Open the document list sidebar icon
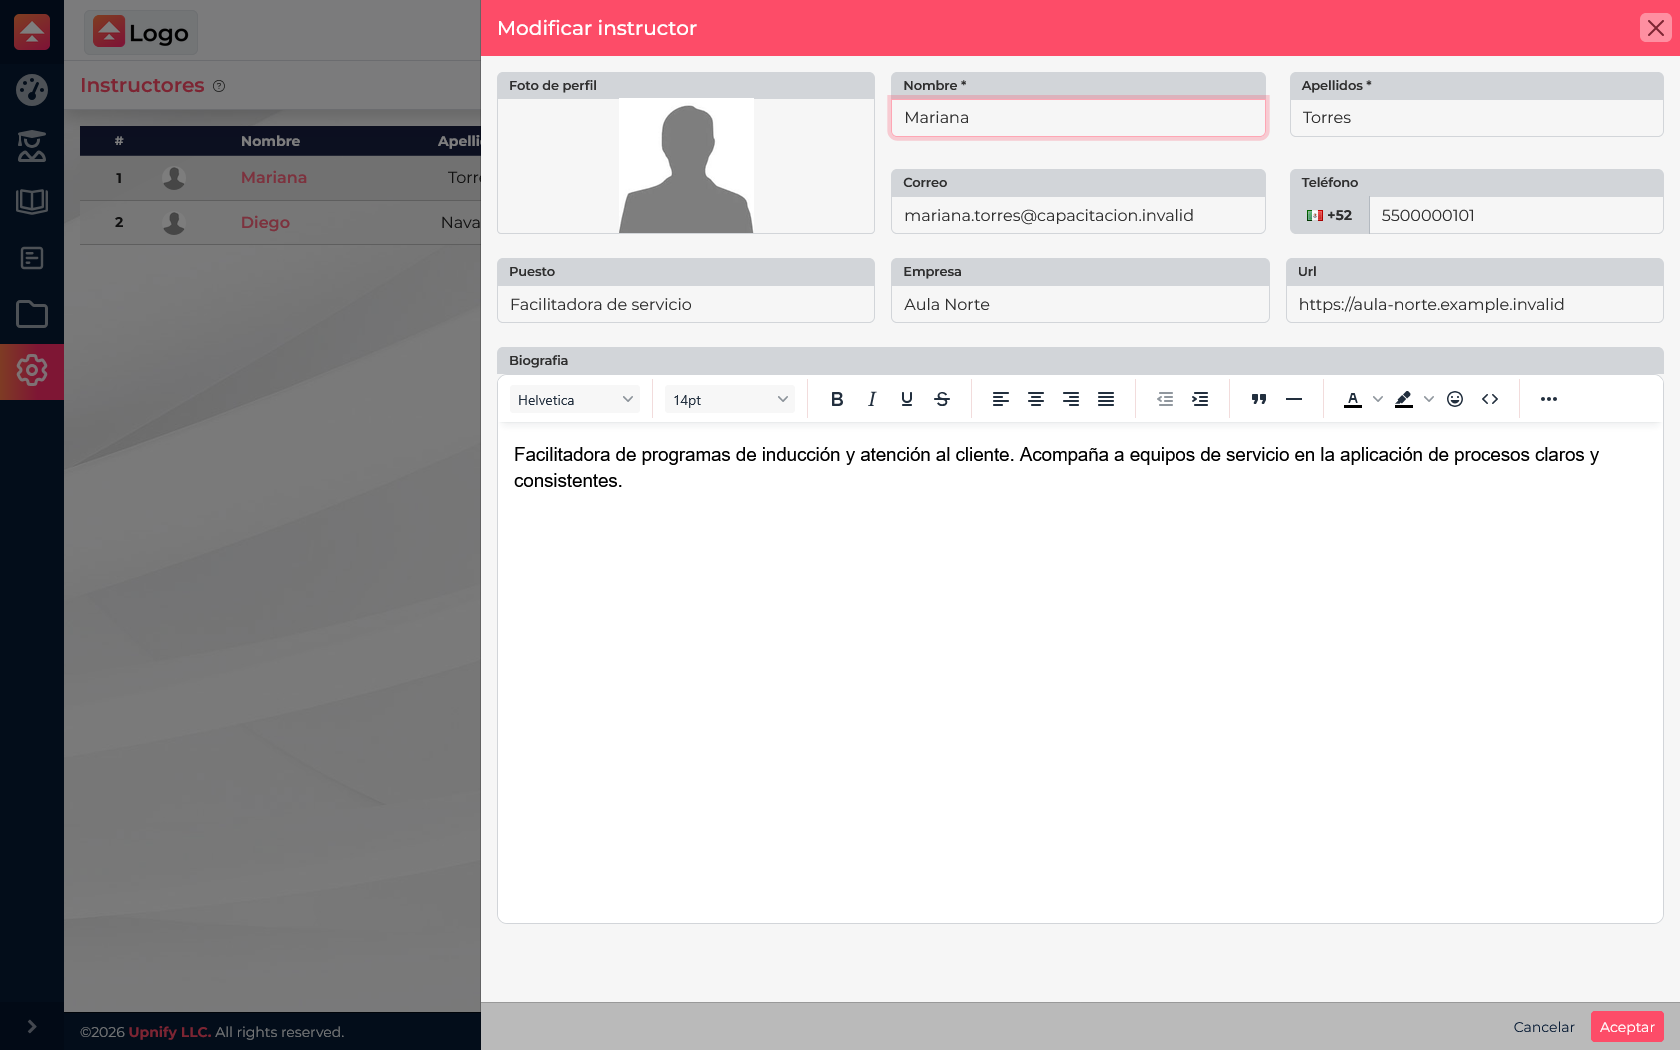The height and width of the screenshot is (1050, 1680). (x=32, y=258)
